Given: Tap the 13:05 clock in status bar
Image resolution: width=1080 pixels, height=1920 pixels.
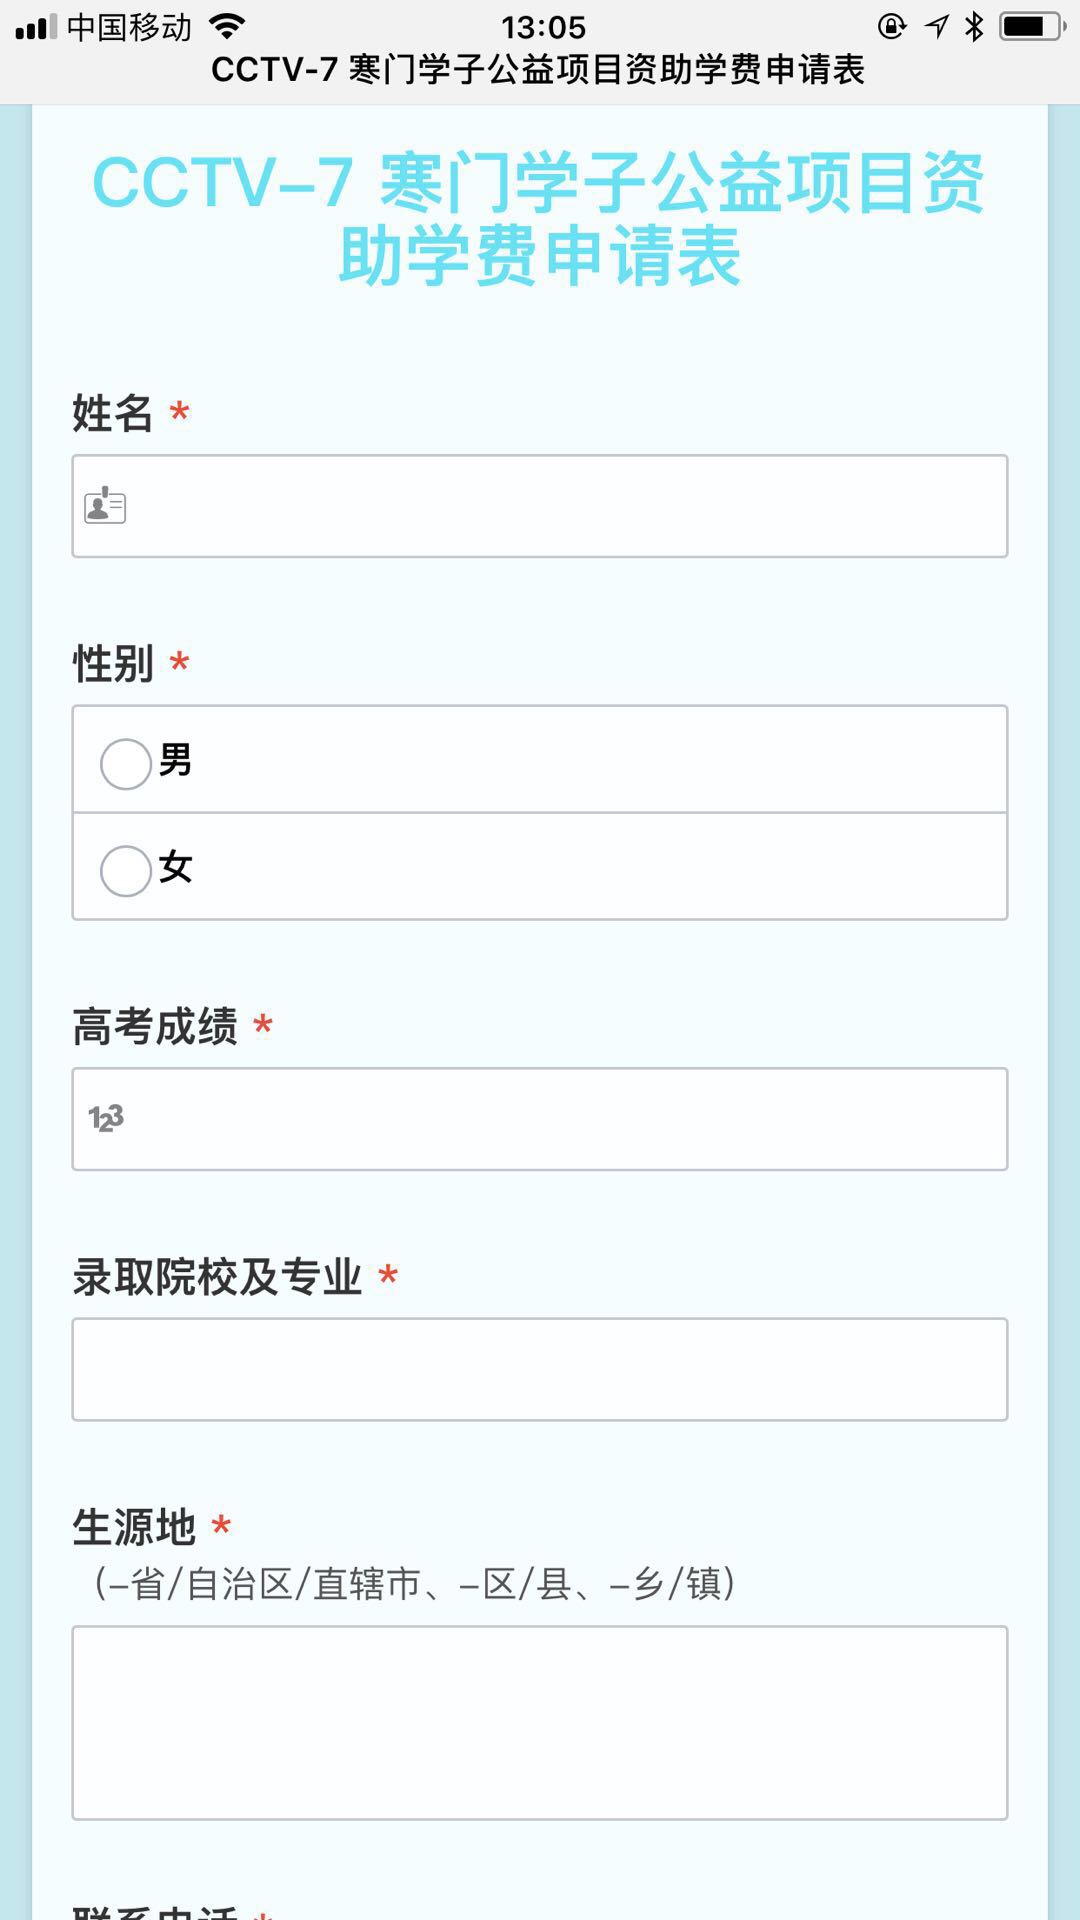Looking at the screenshot, I should click(x=543, y=27).
